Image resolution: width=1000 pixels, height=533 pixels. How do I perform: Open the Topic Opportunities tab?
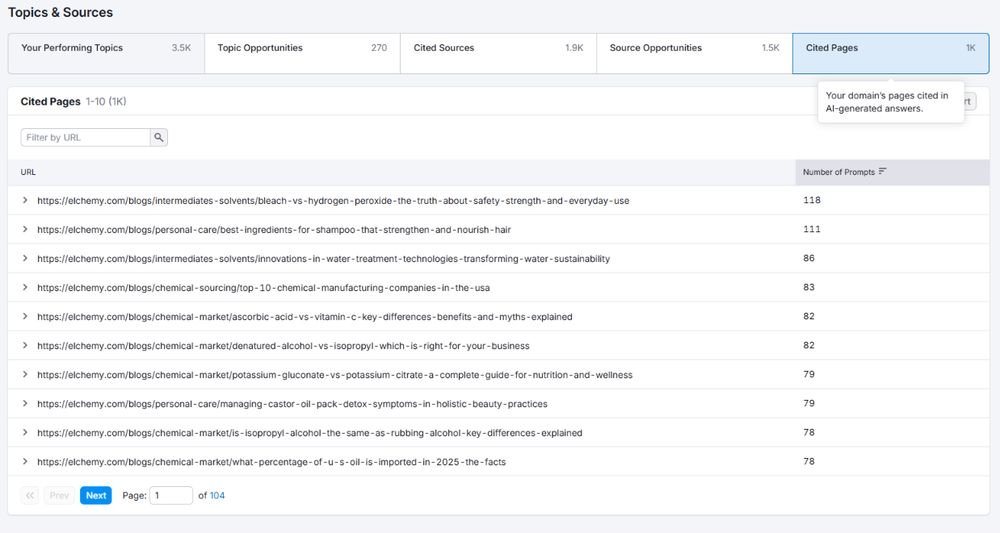302,54
